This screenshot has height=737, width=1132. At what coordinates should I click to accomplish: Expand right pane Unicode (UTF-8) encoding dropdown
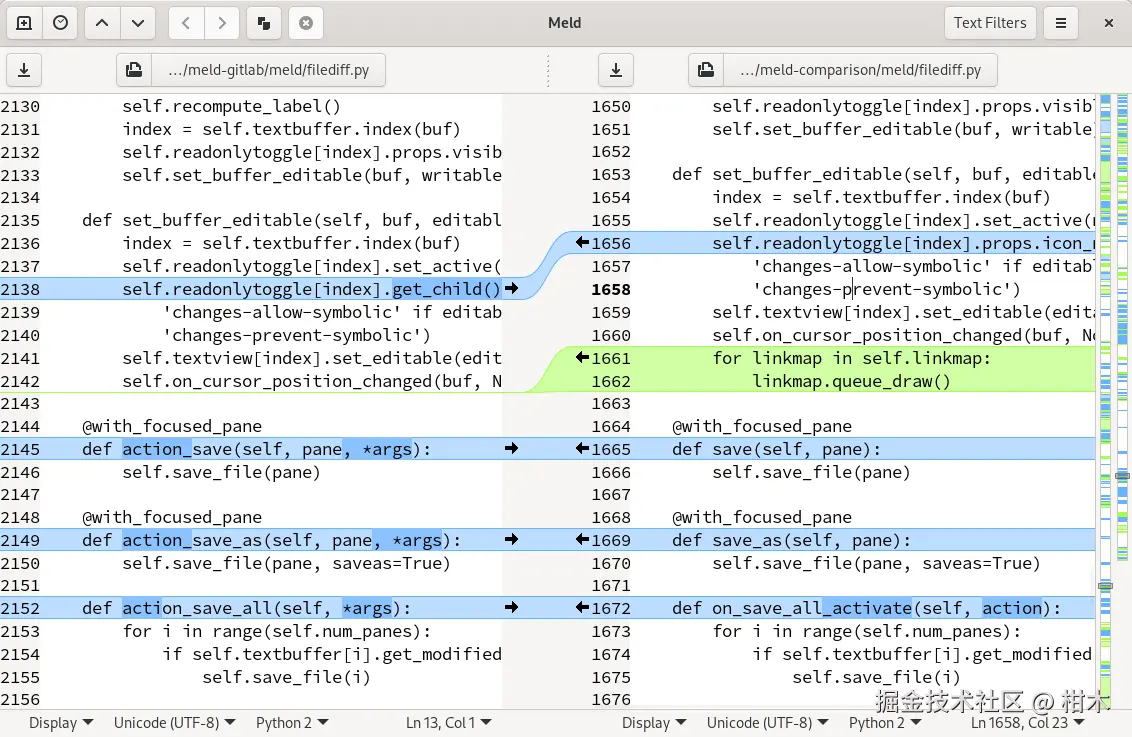[x=767, y=723]
